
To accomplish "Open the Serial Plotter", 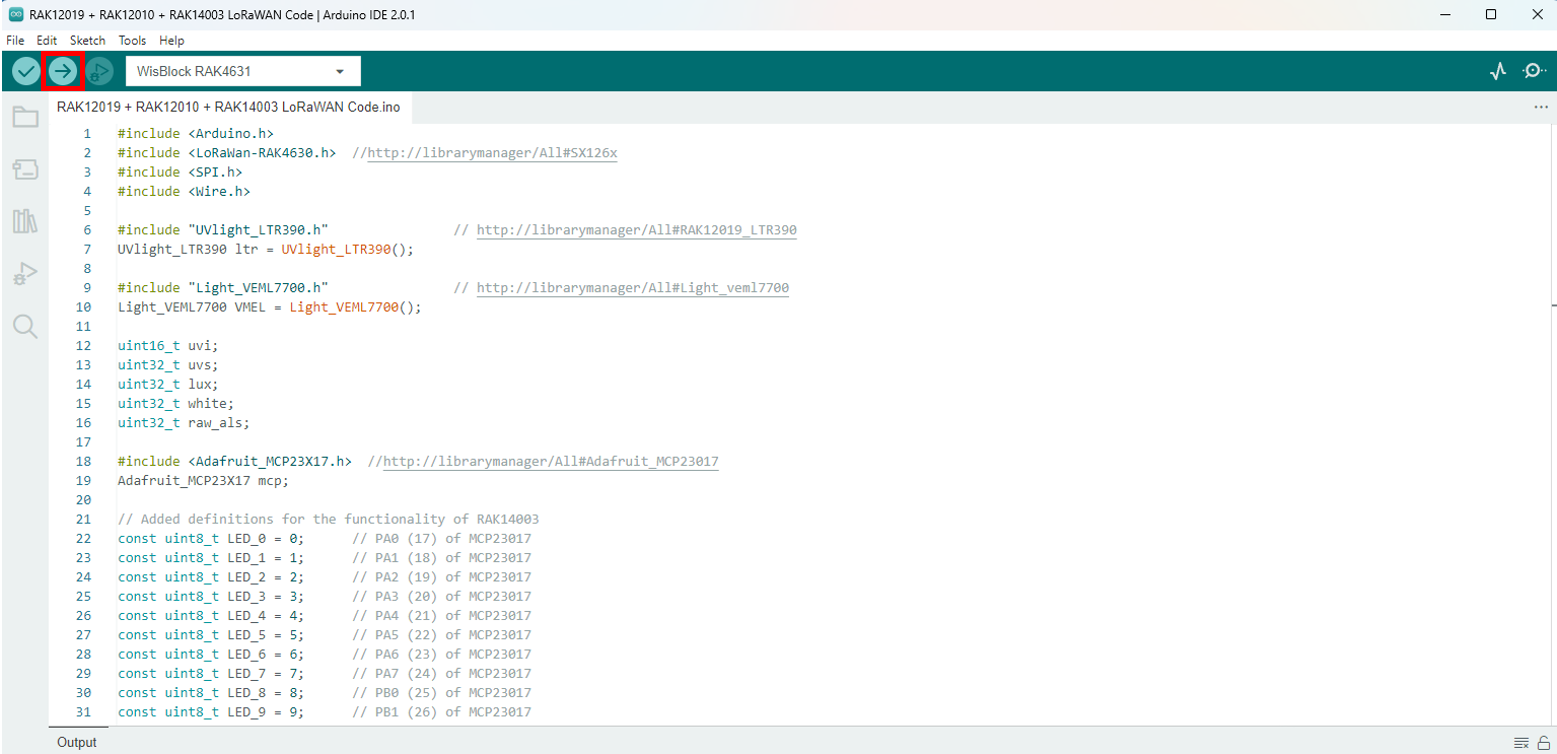I will point(1497,71).
